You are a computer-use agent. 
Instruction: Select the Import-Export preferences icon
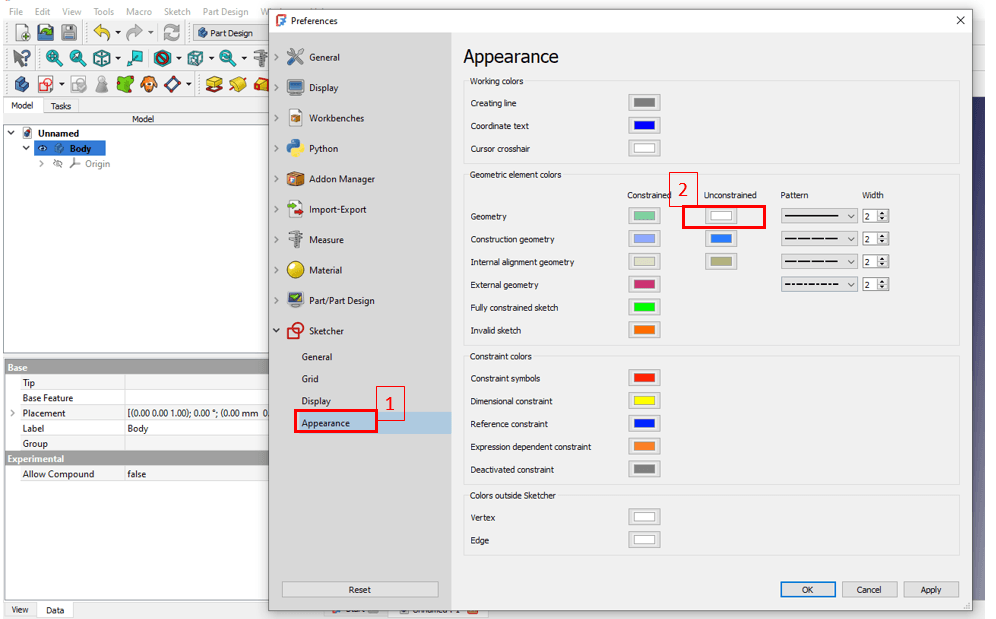tap(297, 209)
